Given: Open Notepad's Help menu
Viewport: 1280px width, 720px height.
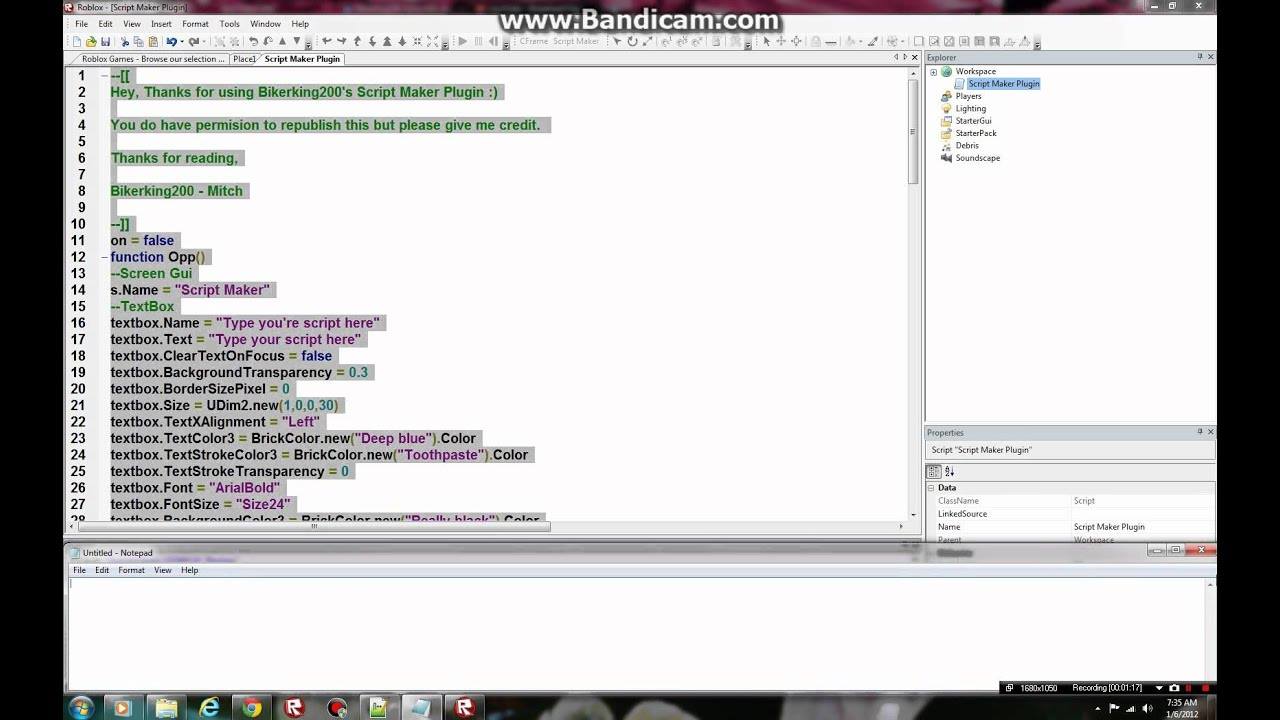Looking at the screenshot, I should pyautogui.click(x=189, y=570).
